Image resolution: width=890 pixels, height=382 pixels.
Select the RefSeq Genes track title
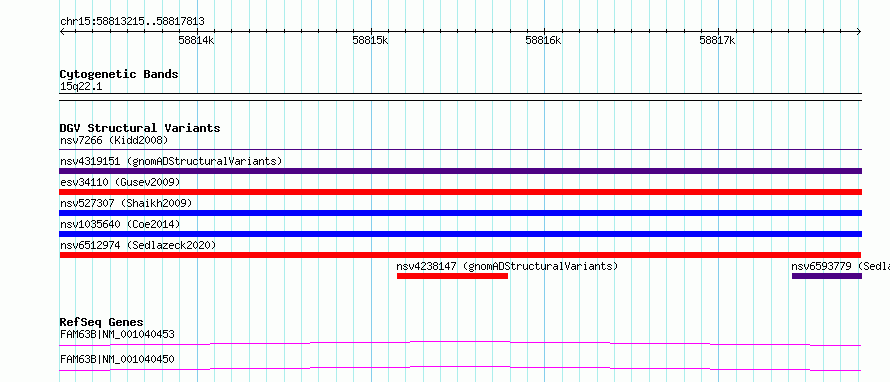click(x=102, y=322)
